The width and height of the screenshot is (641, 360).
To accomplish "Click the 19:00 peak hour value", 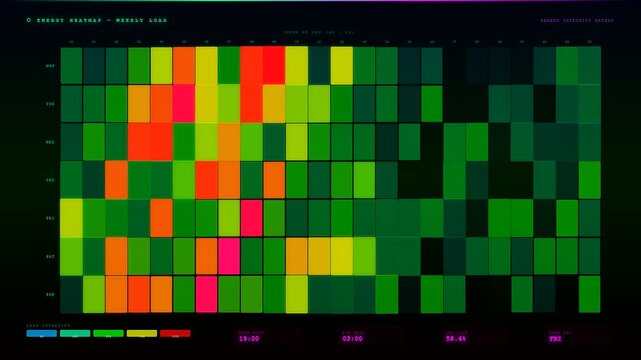I will click(x=249, y=339).
